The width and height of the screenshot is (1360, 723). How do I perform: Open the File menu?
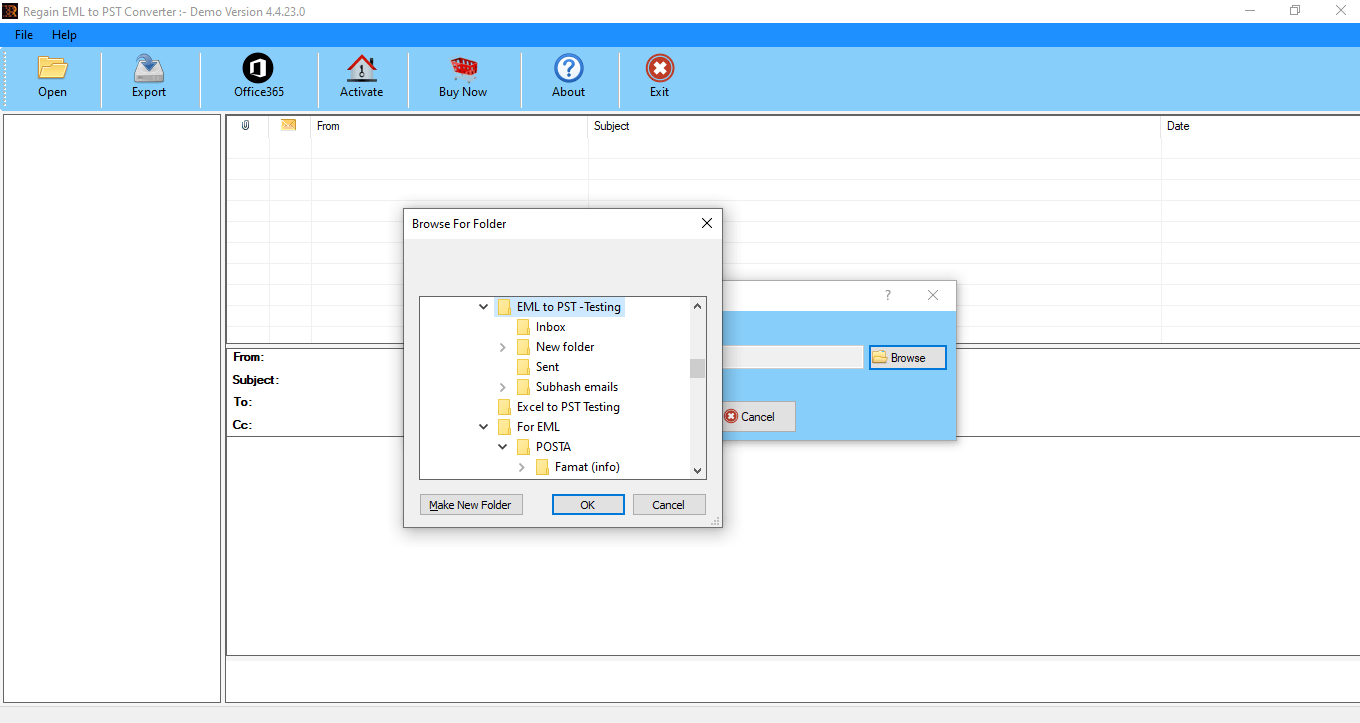pos(24,35)
